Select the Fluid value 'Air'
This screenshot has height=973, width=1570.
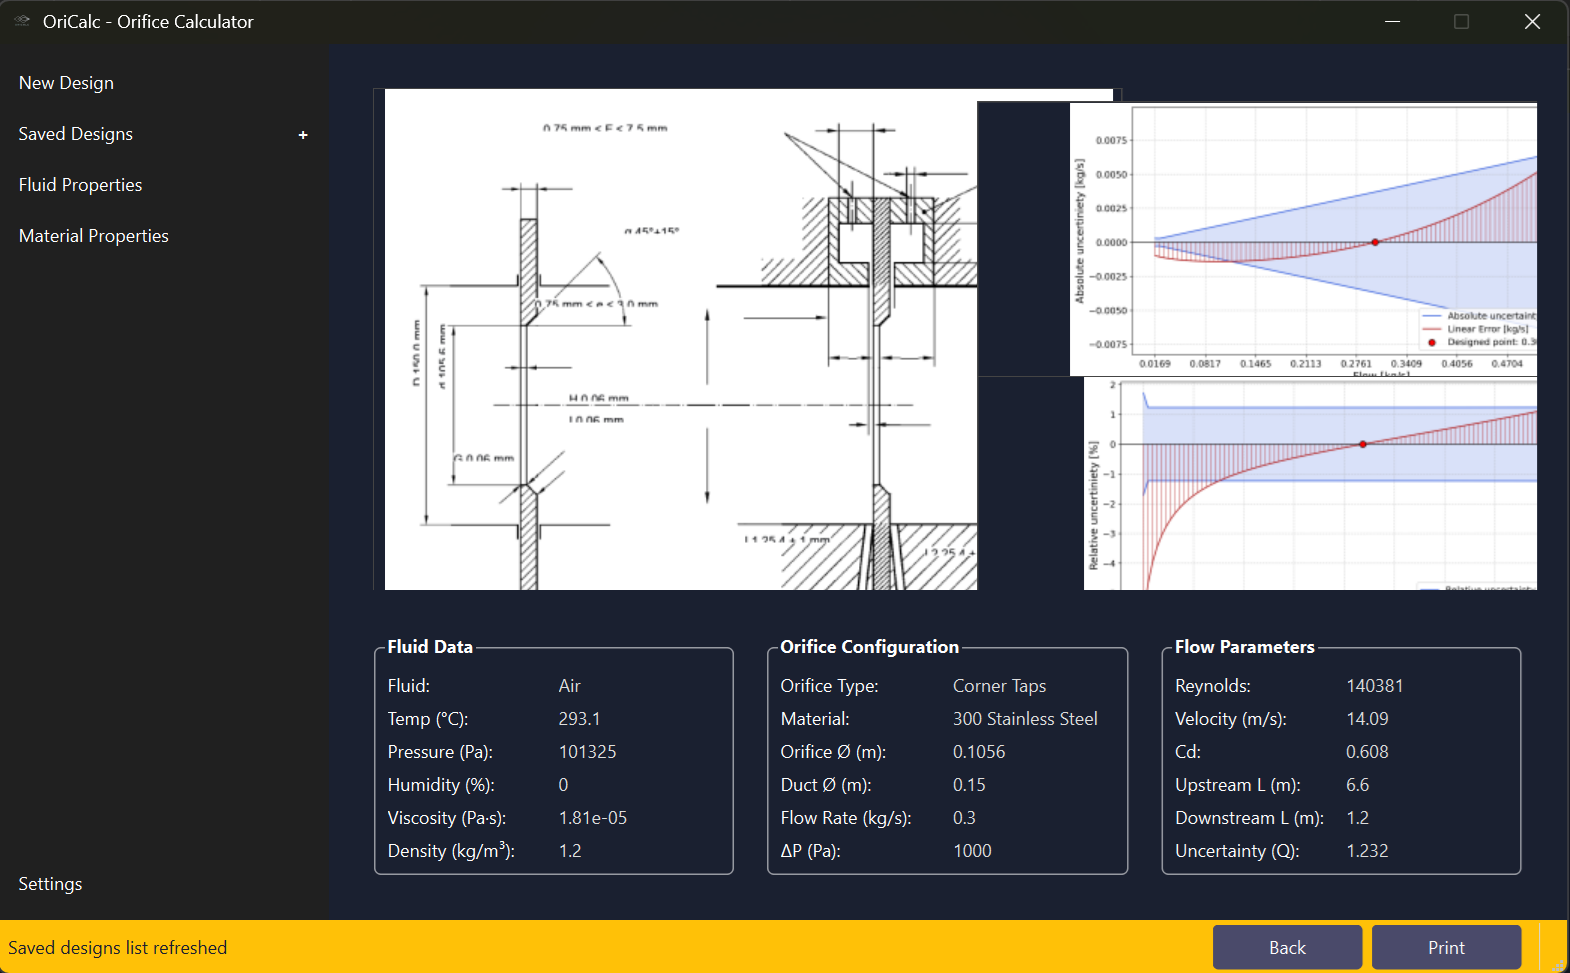point(569,686)
